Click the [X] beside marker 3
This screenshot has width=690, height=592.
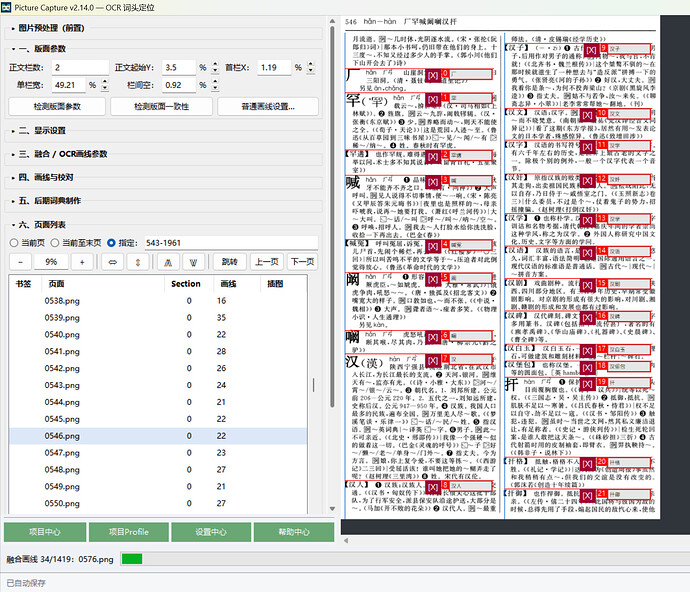[433, 182]
